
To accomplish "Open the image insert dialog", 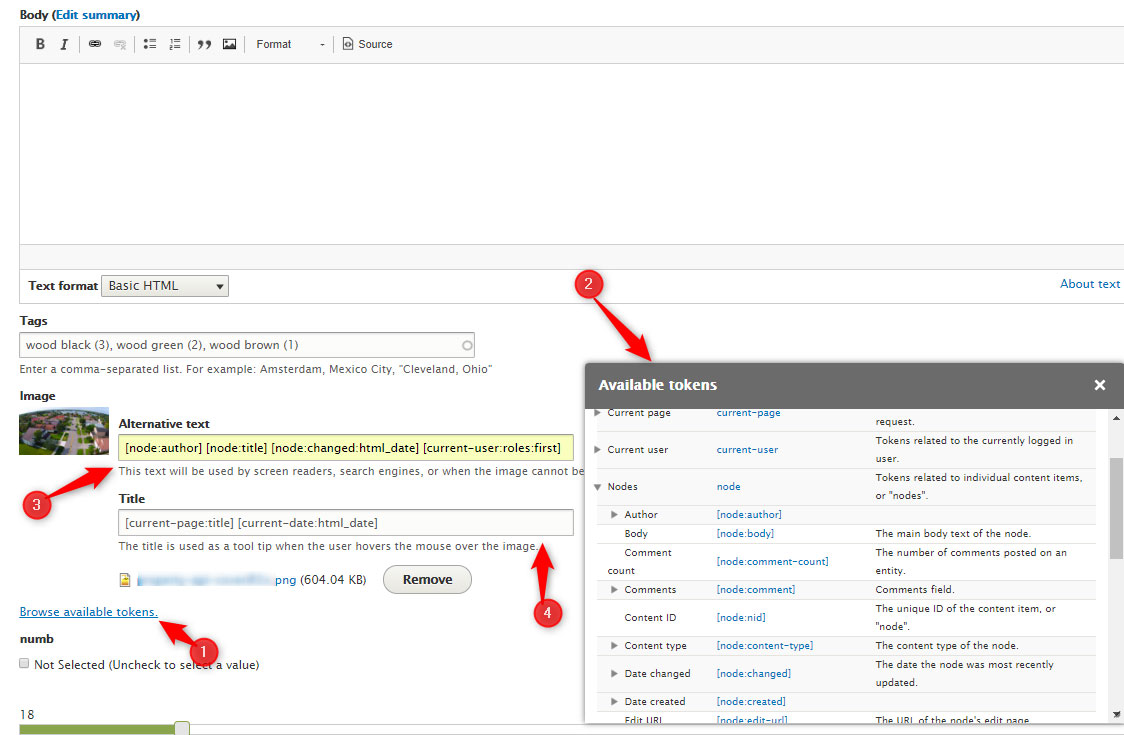I will coord(230,44).
